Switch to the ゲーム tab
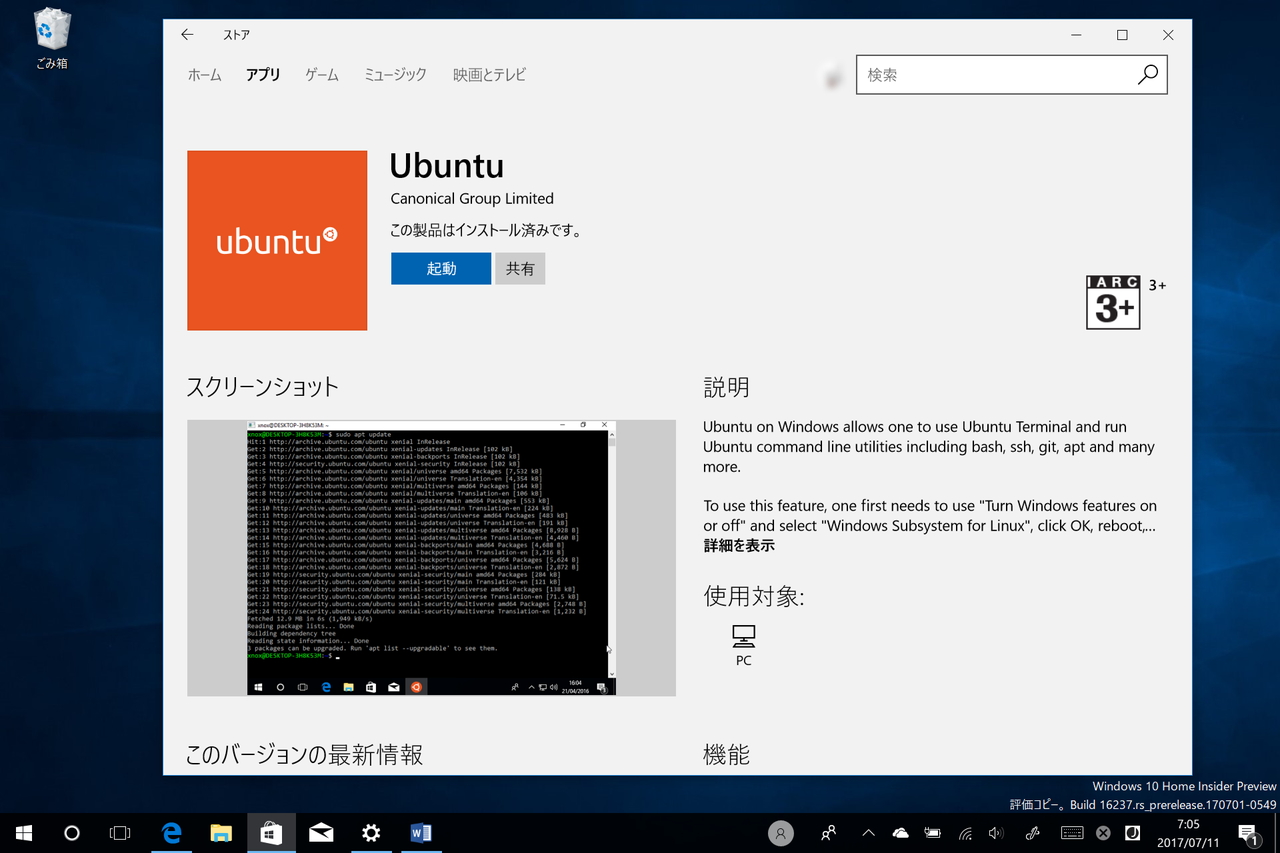This screenshot has width=1280, height=853. point(321,74)
